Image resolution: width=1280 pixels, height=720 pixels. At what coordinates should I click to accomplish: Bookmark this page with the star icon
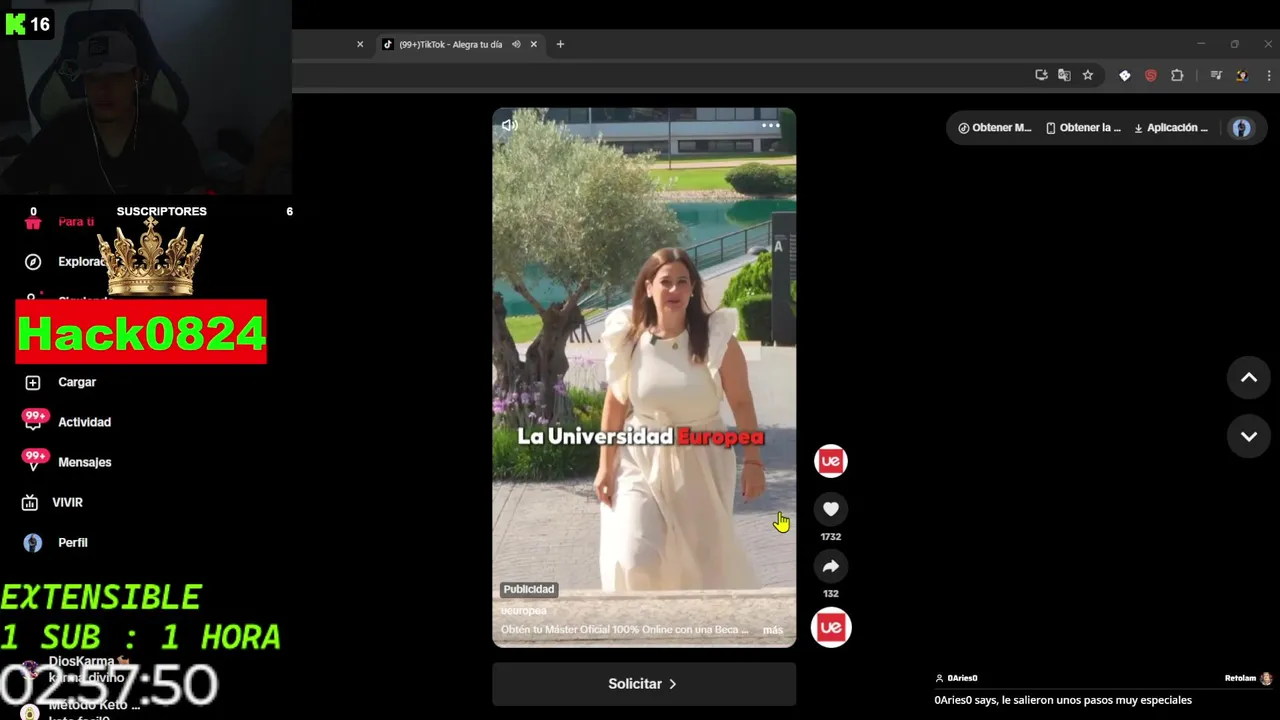(x=1088, y=75)
